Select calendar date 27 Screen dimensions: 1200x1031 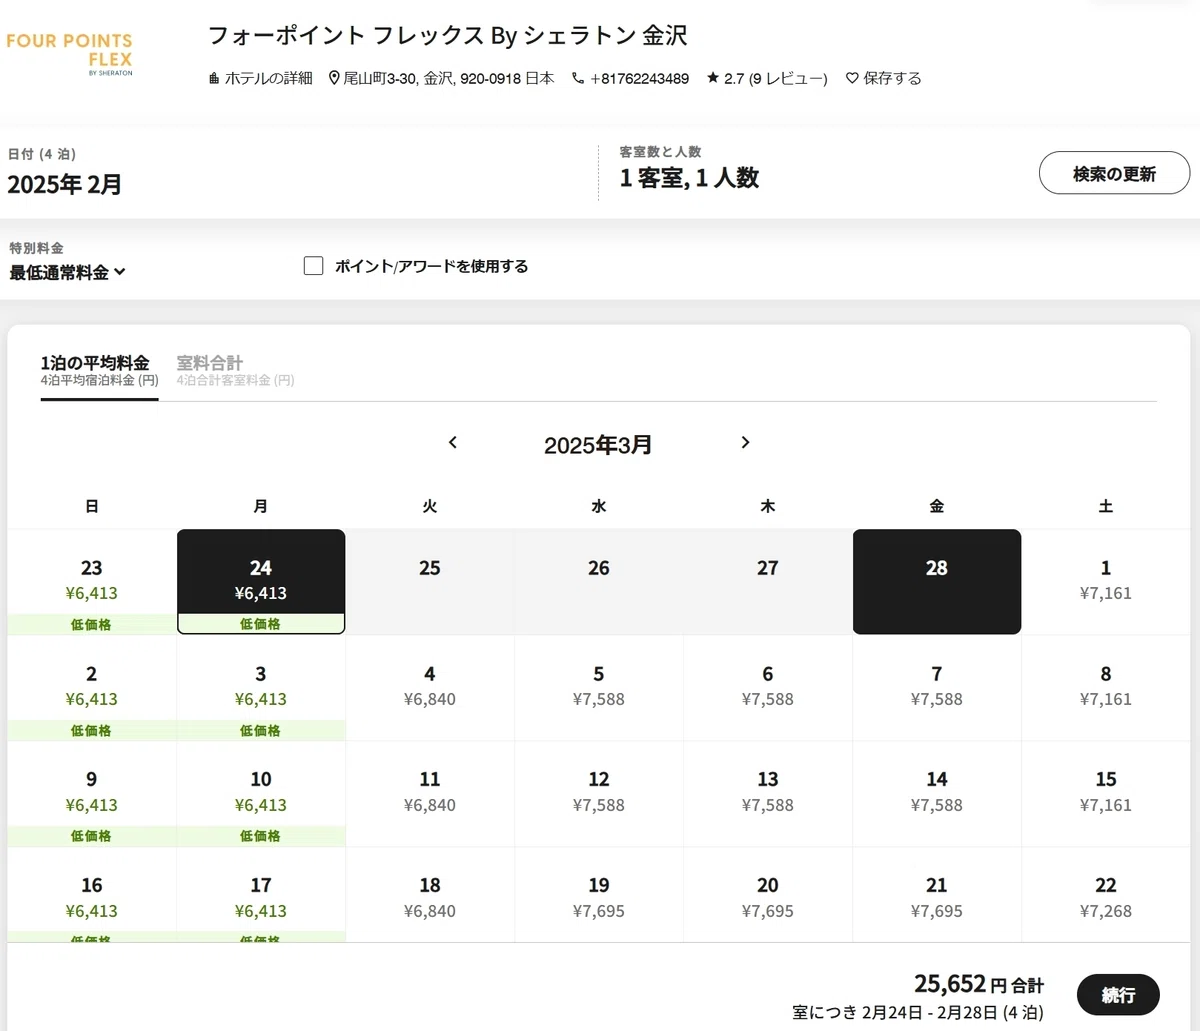[768, 582]
